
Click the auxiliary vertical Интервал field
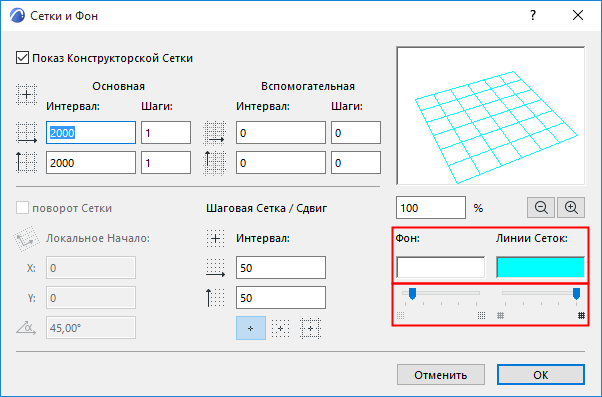(x=281, y=162)
